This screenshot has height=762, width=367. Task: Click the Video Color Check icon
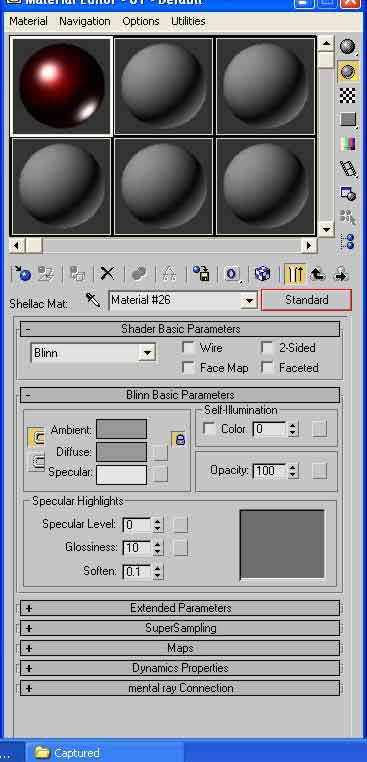[347, 144]
